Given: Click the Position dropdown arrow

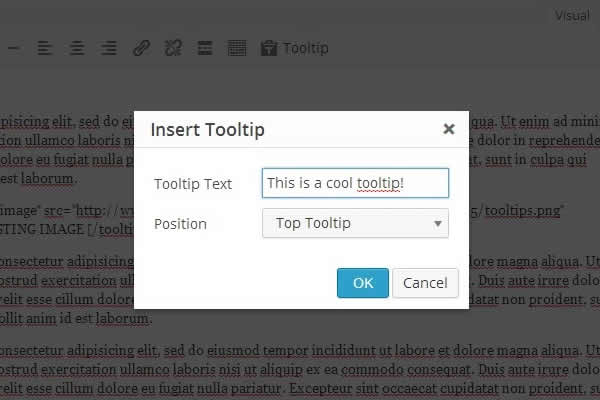Looking at the screenshot, I should click(x=438, y=223).
